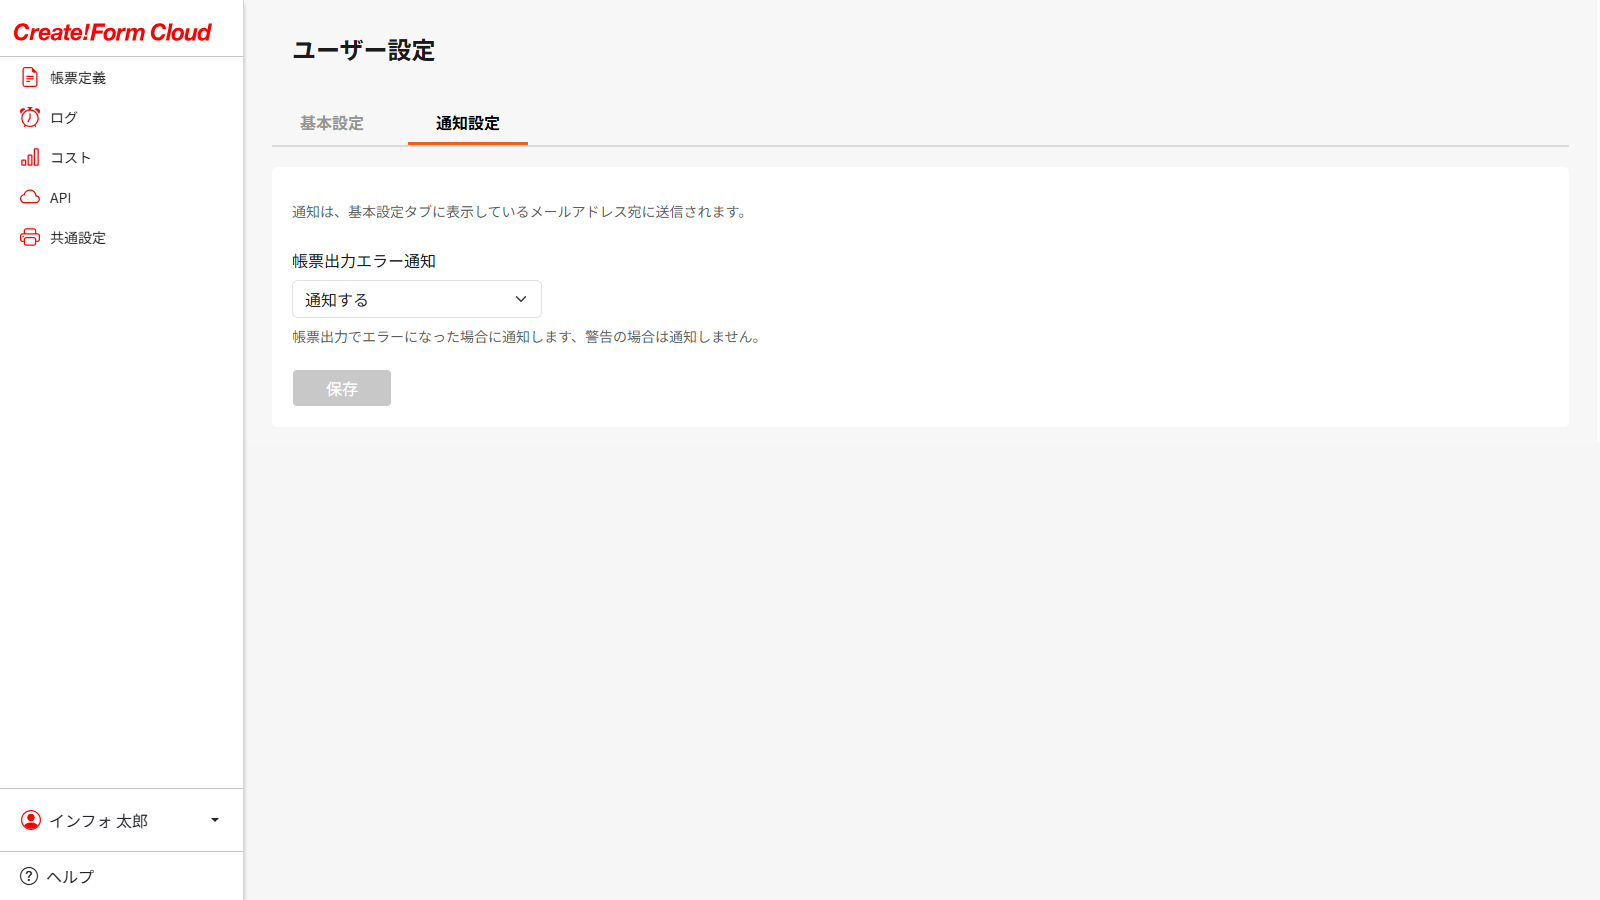Open the 帳票出力エラー通知 dropdown
The image size is (1600, 900).
pos(416,299)
